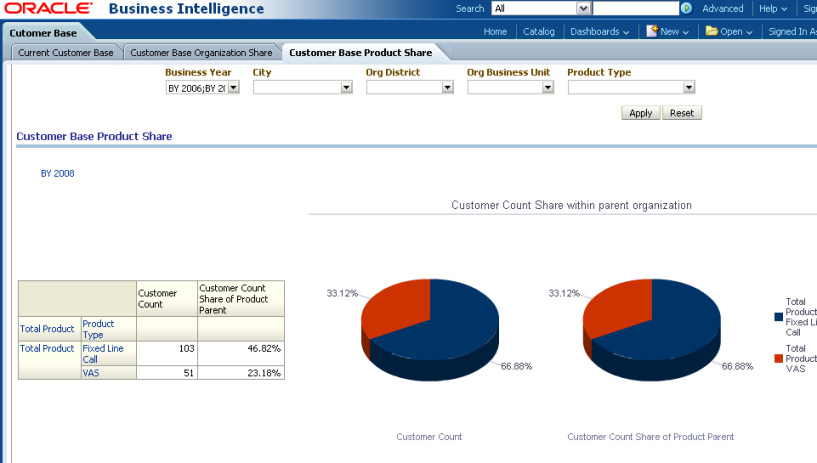Click the search go arrow icon
Screen dimensions: 817x463
[x=686, y=8]
